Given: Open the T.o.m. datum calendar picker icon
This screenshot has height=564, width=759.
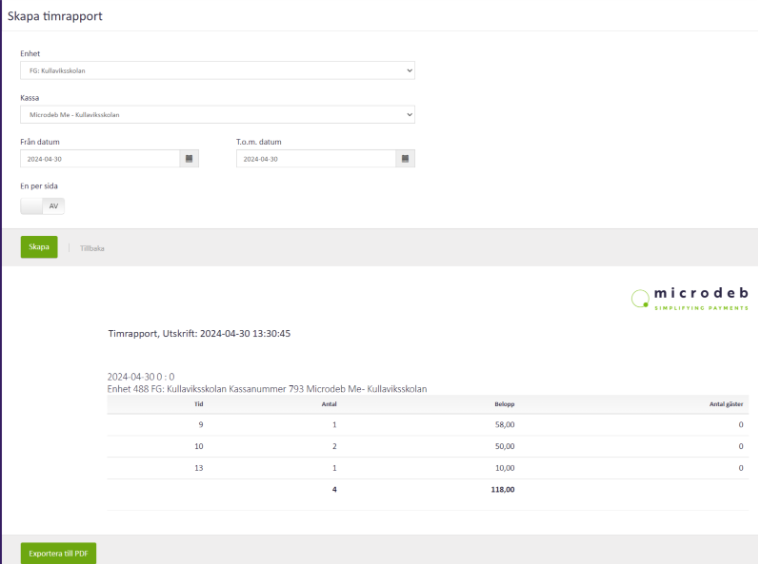Looking at the screenshot, I should (405, 159).
